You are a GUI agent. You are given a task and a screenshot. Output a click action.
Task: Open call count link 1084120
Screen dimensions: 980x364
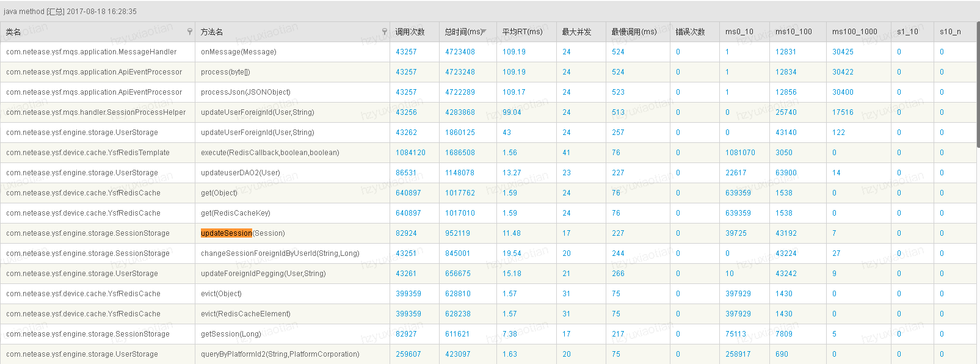coord(411,153)
